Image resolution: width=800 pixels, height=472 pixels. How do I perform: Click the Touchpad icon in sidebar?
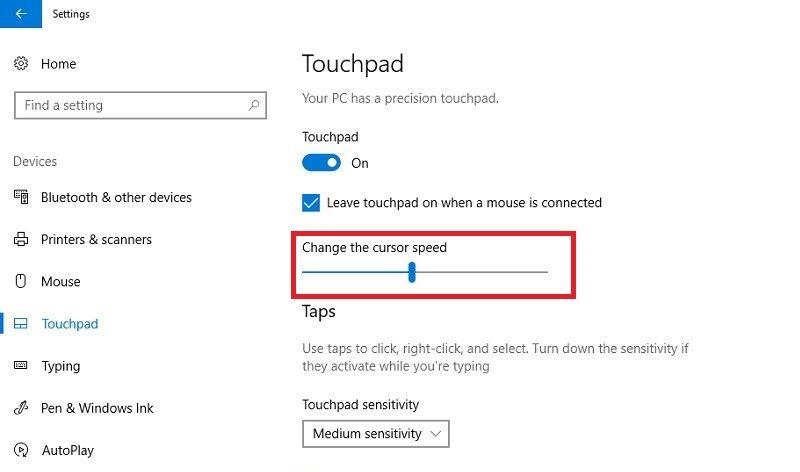pyautogui.click(x=21, y=324)
